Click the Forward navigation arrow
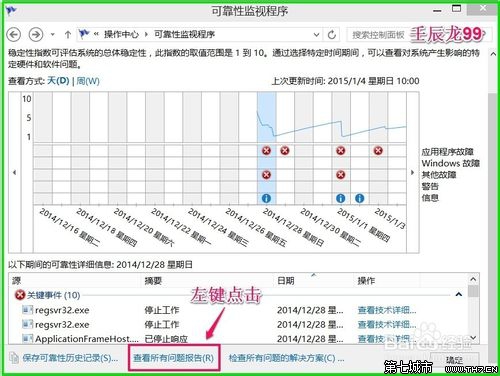 tap(36, 34)
